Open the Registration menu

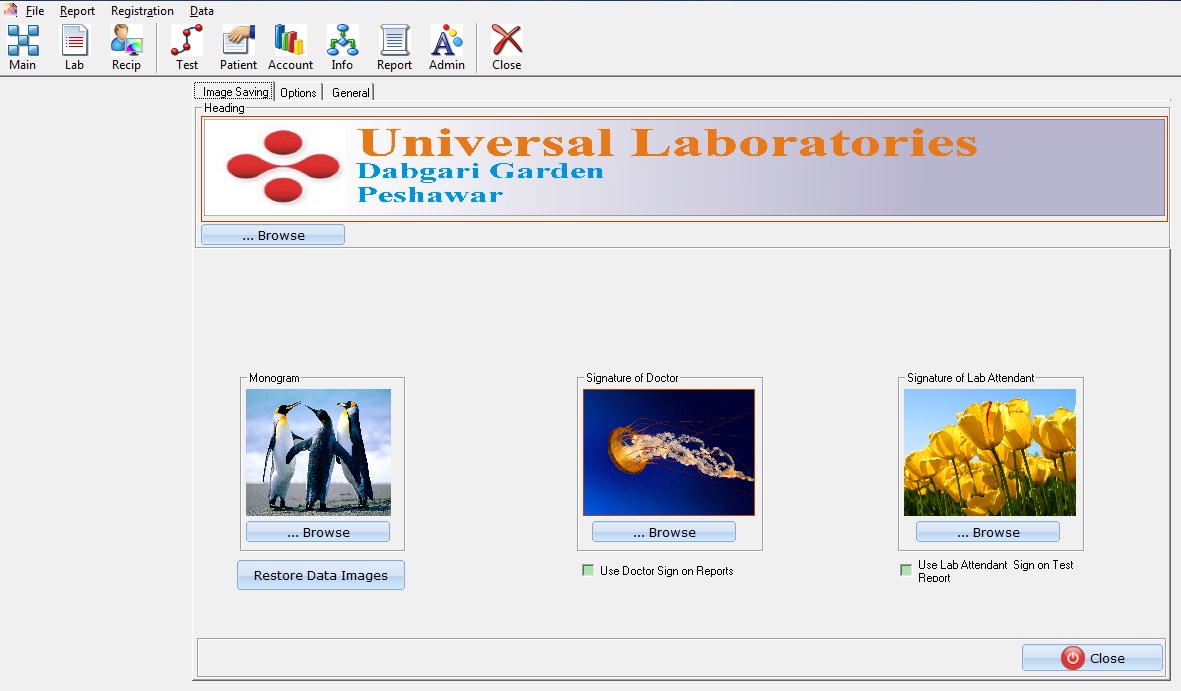[142, 11]
